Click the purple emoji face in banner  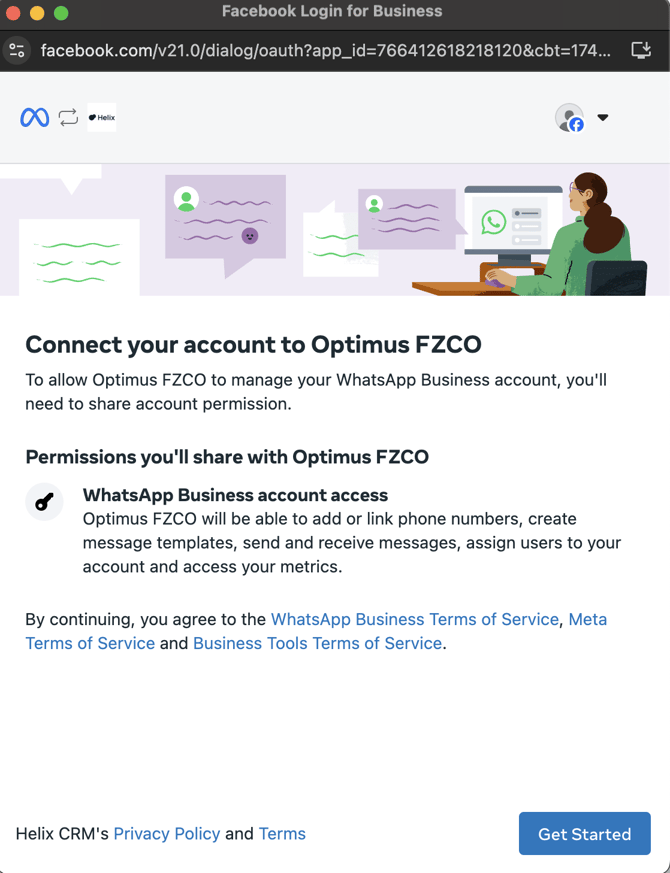250,236
